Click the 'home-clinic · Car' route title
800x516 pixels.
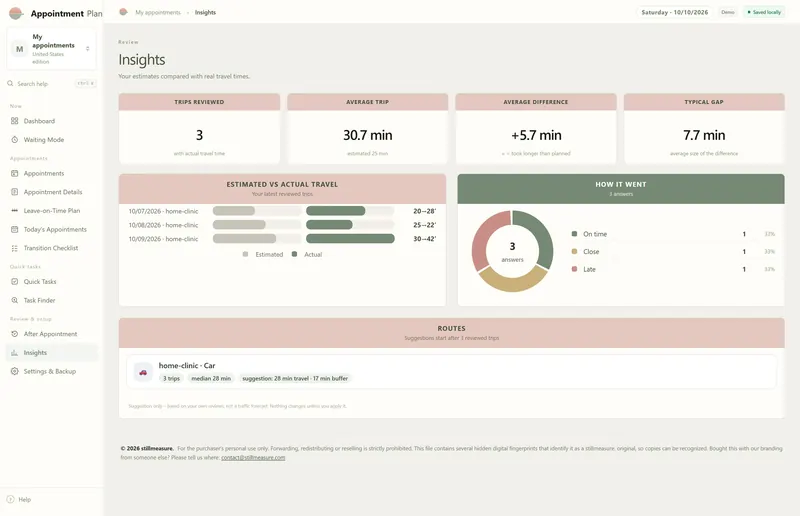[x=187, y=365]
